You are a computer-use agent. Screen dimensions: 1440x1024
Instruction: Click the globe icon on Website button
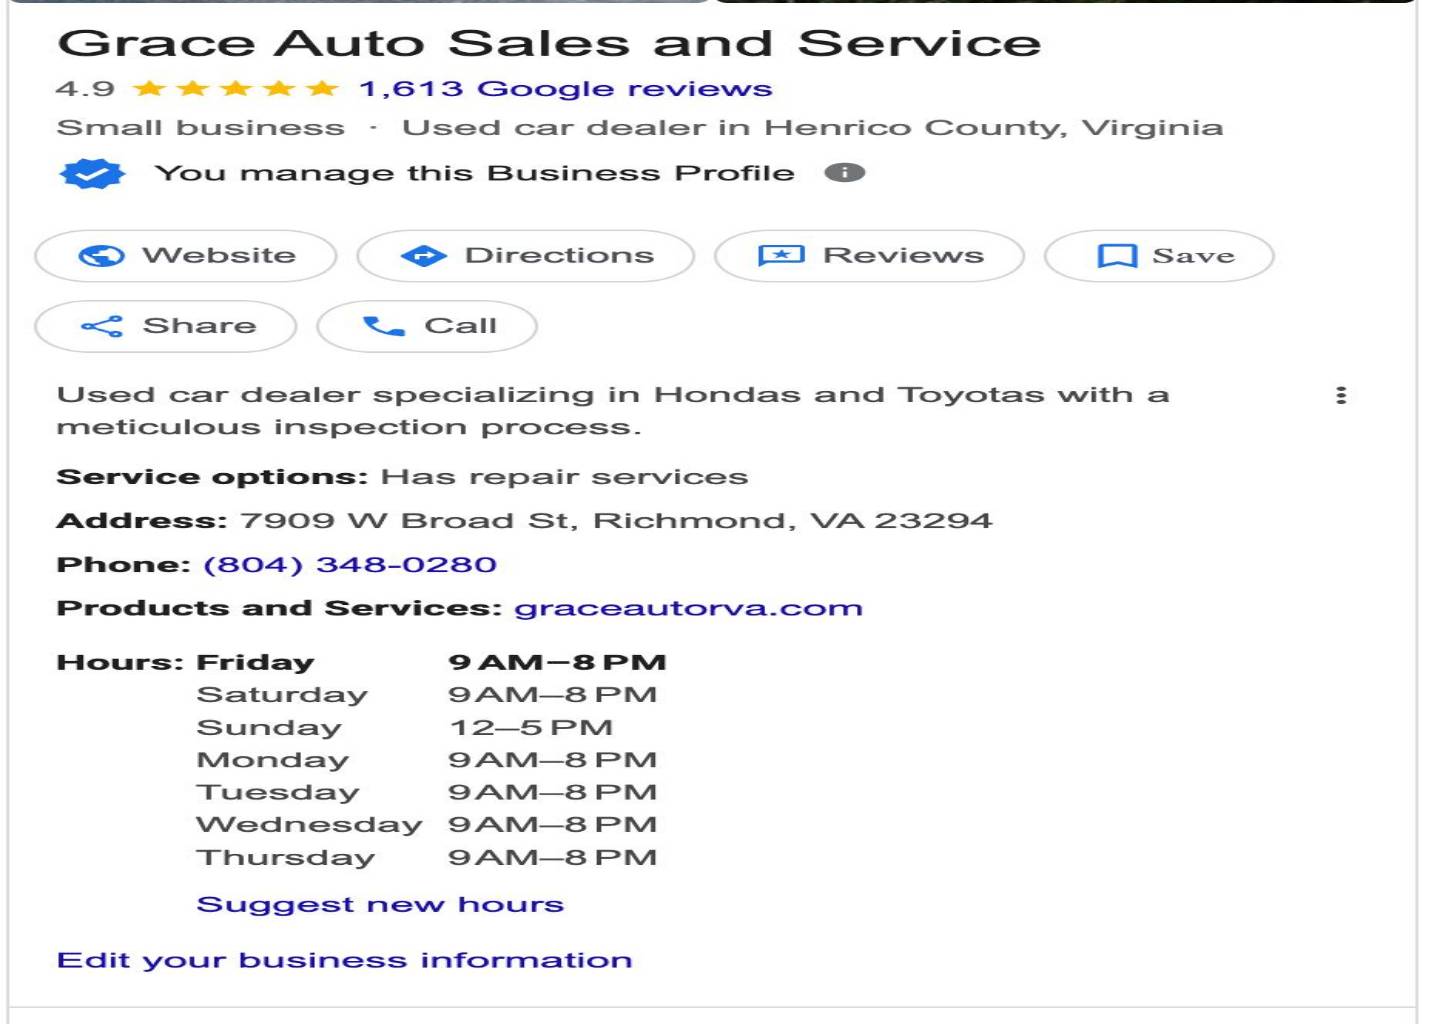[101, 256]
